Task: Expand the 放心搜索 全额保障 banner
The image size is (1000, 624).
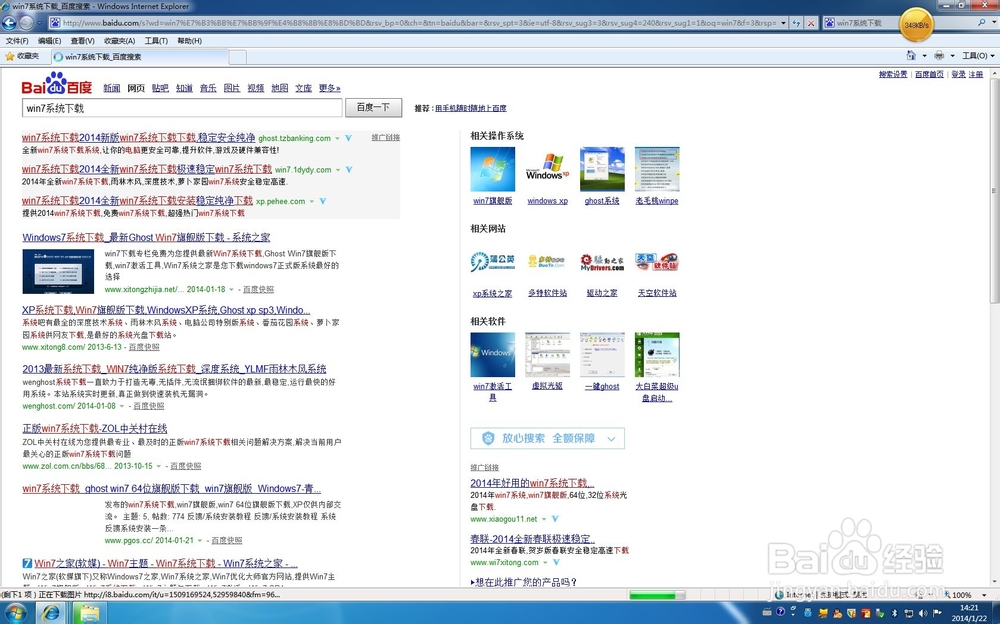Action: (547, 438)
